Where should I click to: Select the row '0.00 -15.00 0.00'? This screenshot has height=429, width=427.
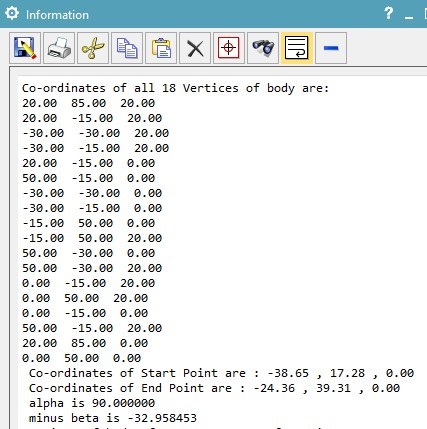coord(85,313)
